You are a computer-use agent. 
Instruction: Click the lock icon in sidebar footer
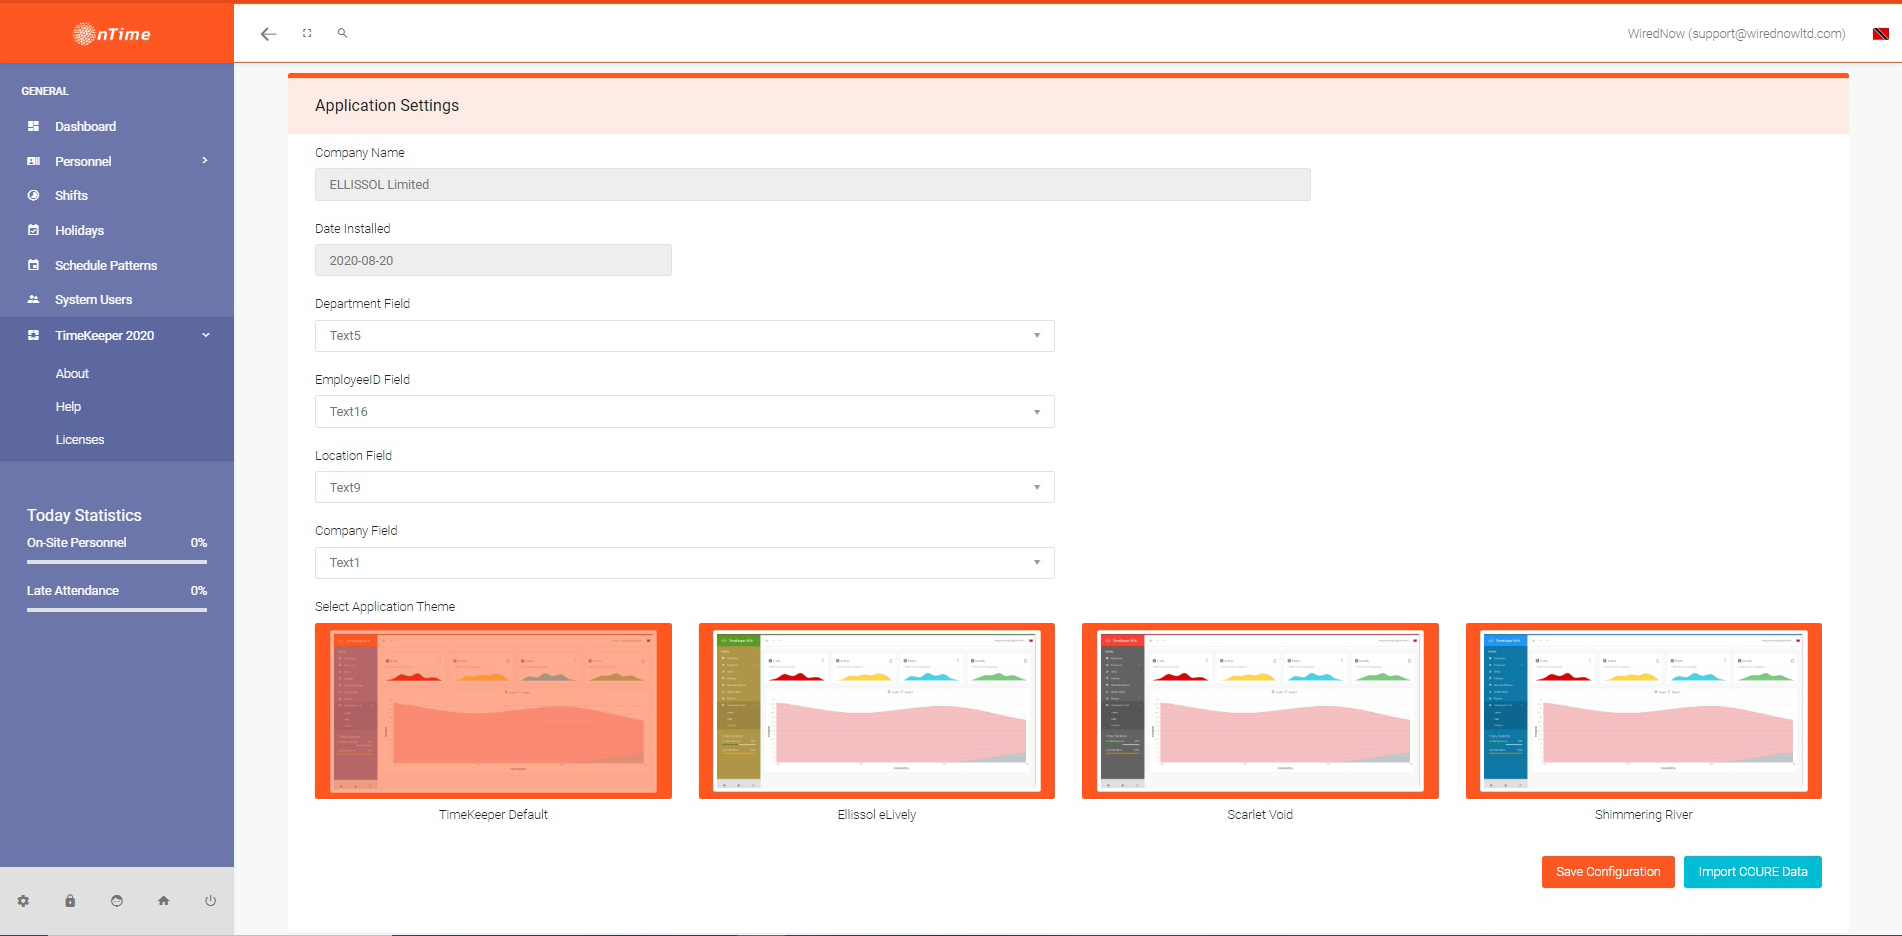(x=70, y=901)
